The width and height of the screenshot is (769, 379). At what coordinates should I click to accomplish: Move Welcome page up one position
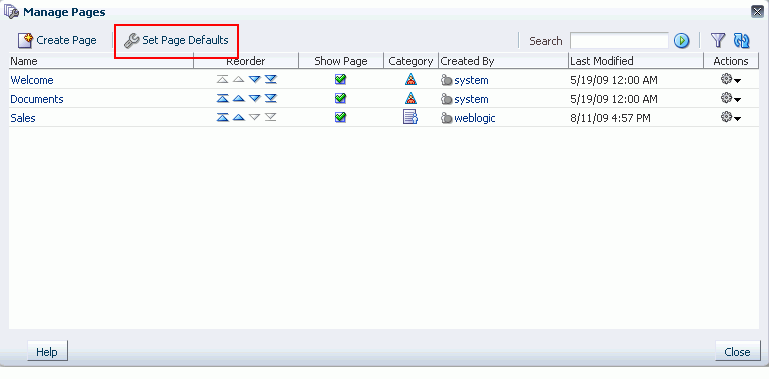[238, 79]
